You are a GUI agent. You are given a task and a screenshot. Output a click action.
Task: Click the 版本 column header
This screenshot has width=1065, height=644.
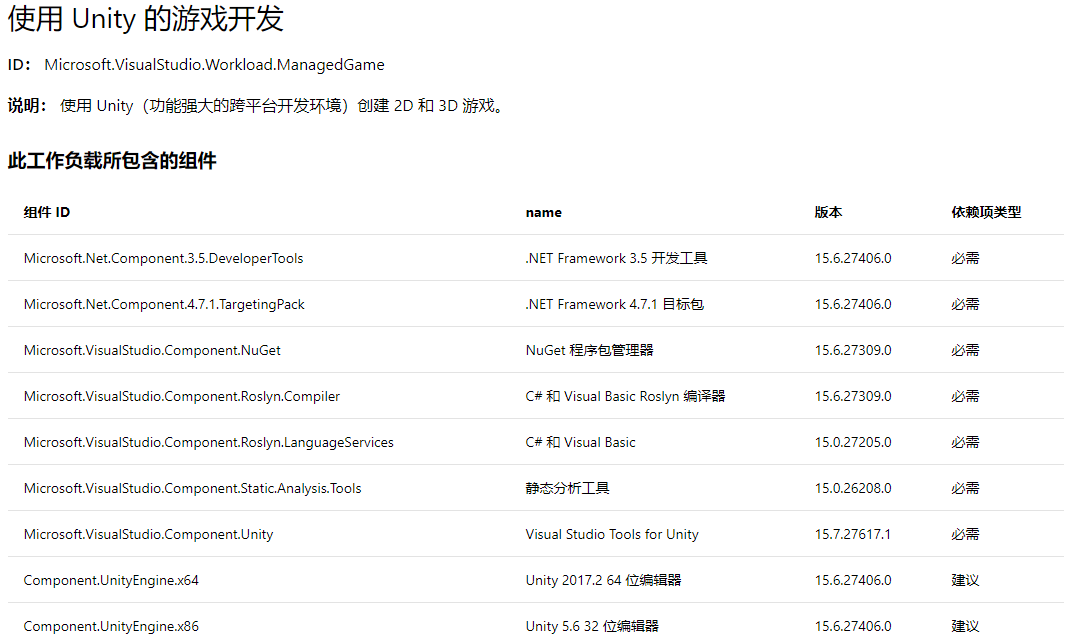(x=828, y=213)
